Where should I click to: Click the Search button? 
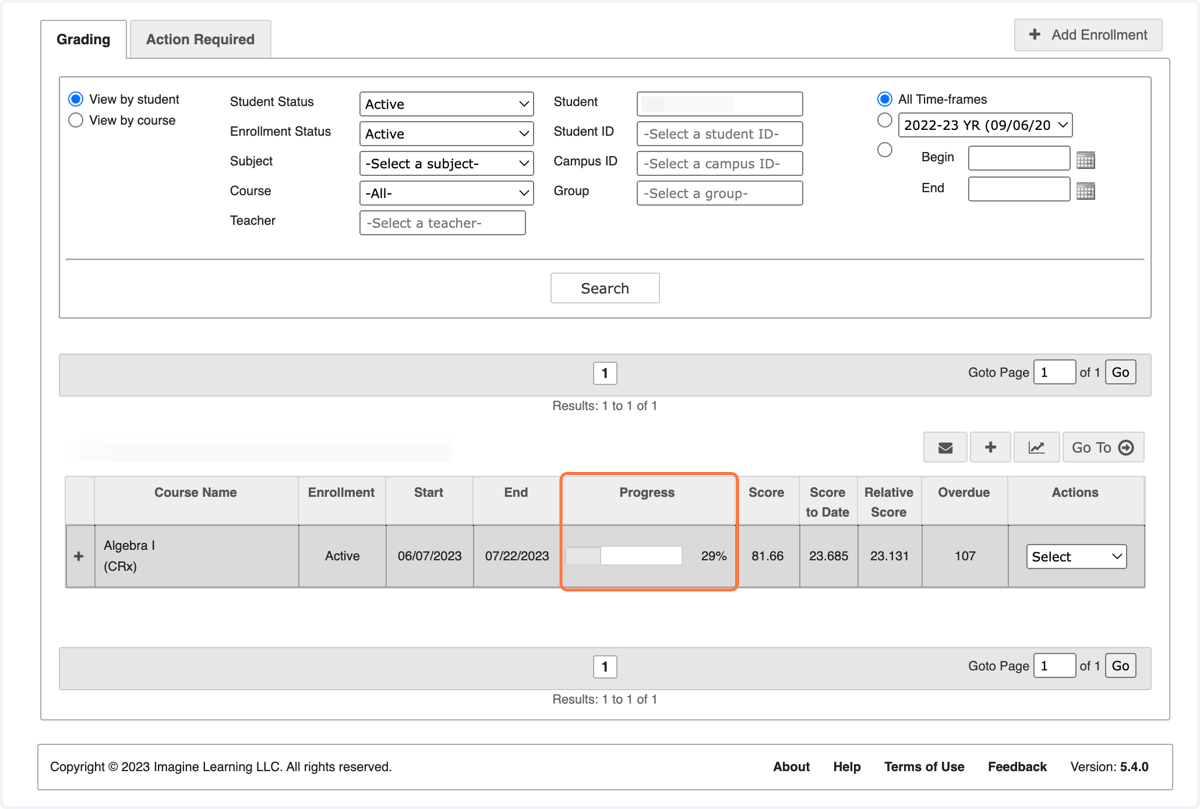tap(605, 288)
